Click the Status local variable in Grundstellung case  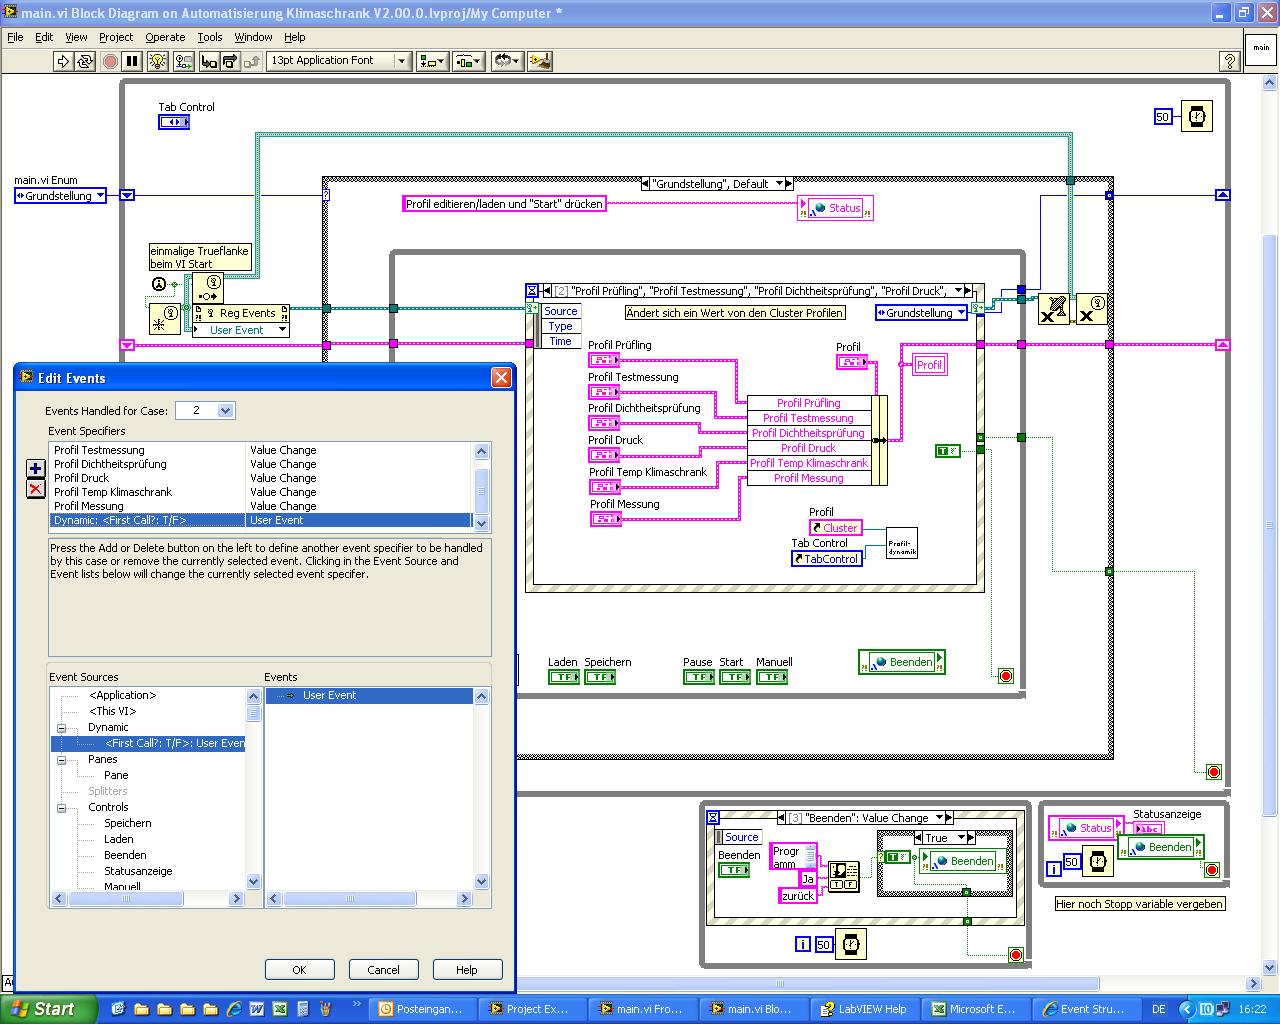coord(835,208)
